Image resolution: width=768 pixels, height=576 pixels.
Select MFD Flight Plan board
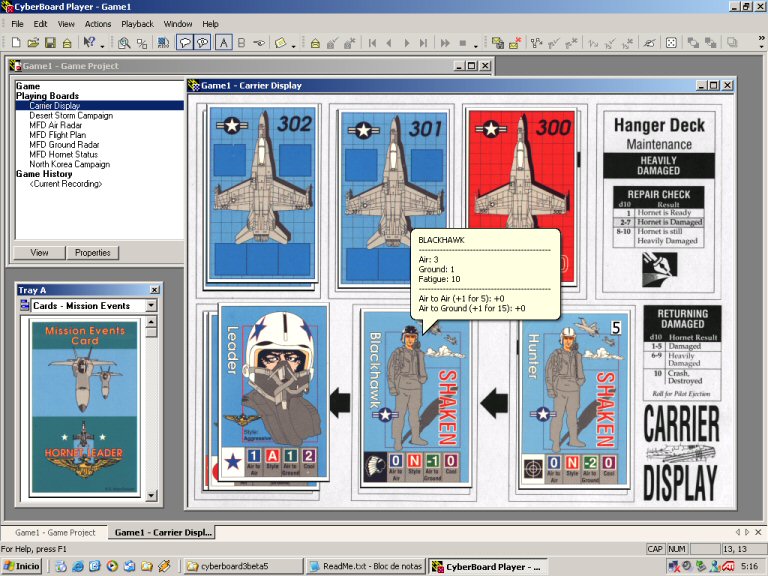(57, 135)
